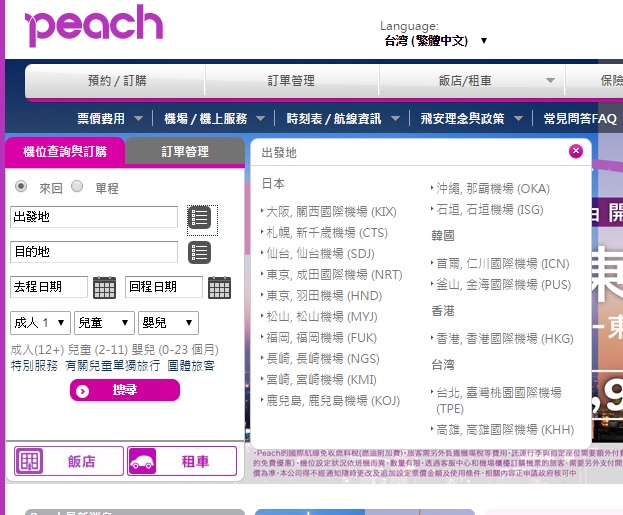Open the destination airport list icon

199,252
